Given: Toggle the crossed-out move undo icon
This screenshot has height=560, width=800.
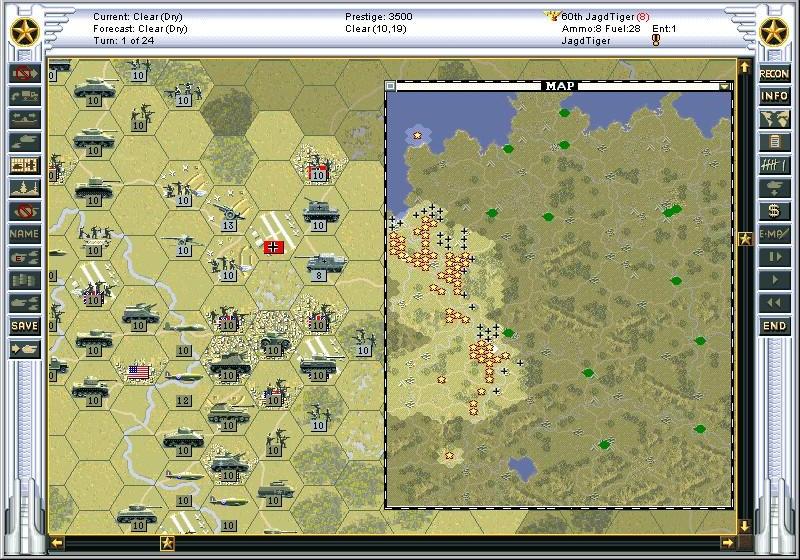Looking at the screenshot, I should [x=25, y=73].
